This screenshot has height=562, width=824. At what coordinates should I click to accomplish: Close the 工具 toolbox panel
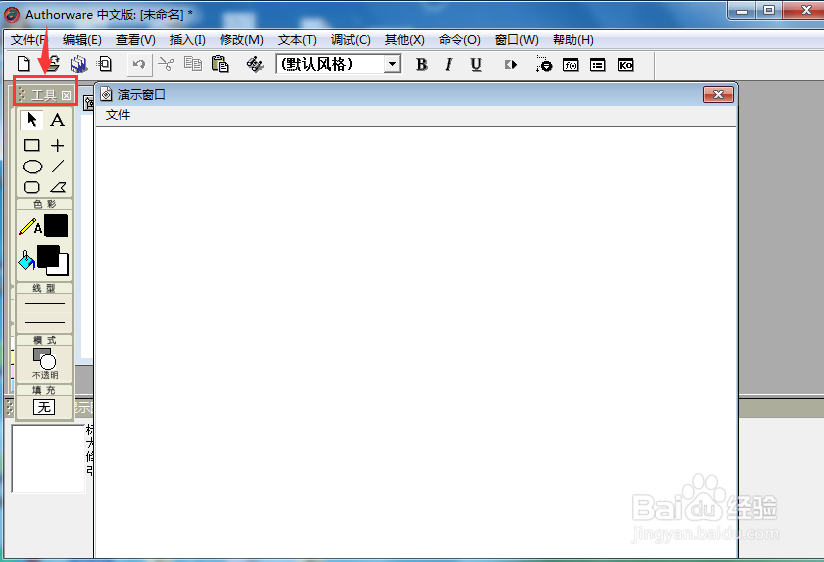tap(66, 95)
